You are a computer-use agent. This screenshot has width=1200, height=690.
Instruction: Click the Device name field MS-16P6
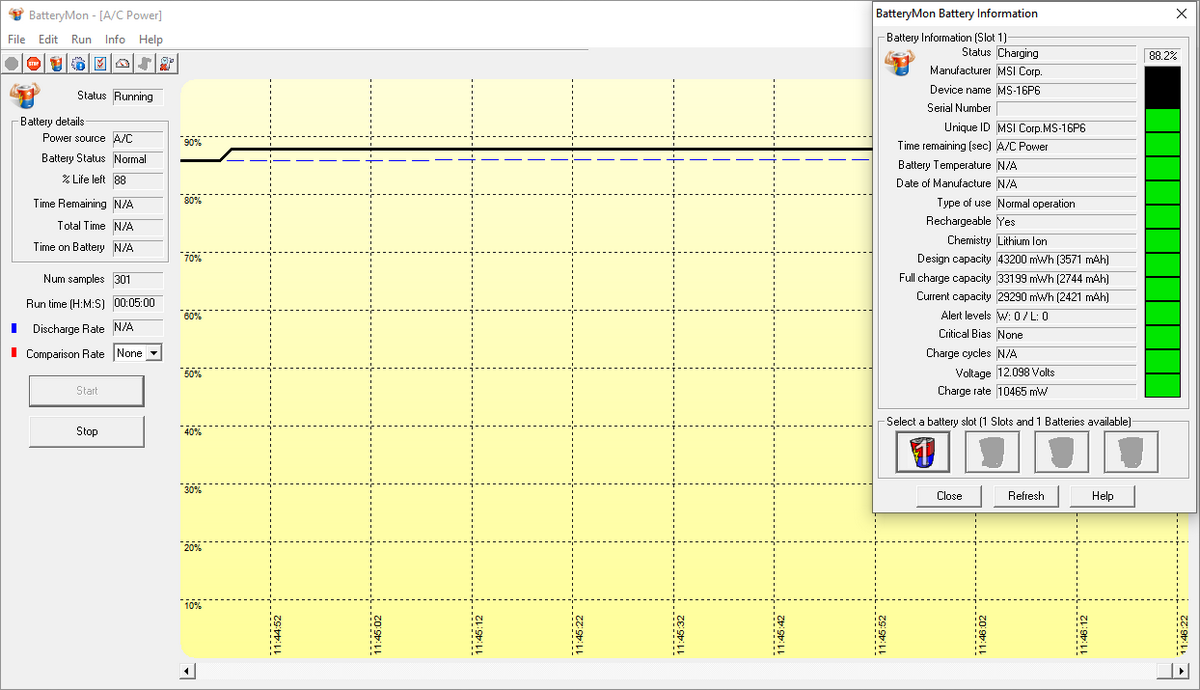[1065, 90]
